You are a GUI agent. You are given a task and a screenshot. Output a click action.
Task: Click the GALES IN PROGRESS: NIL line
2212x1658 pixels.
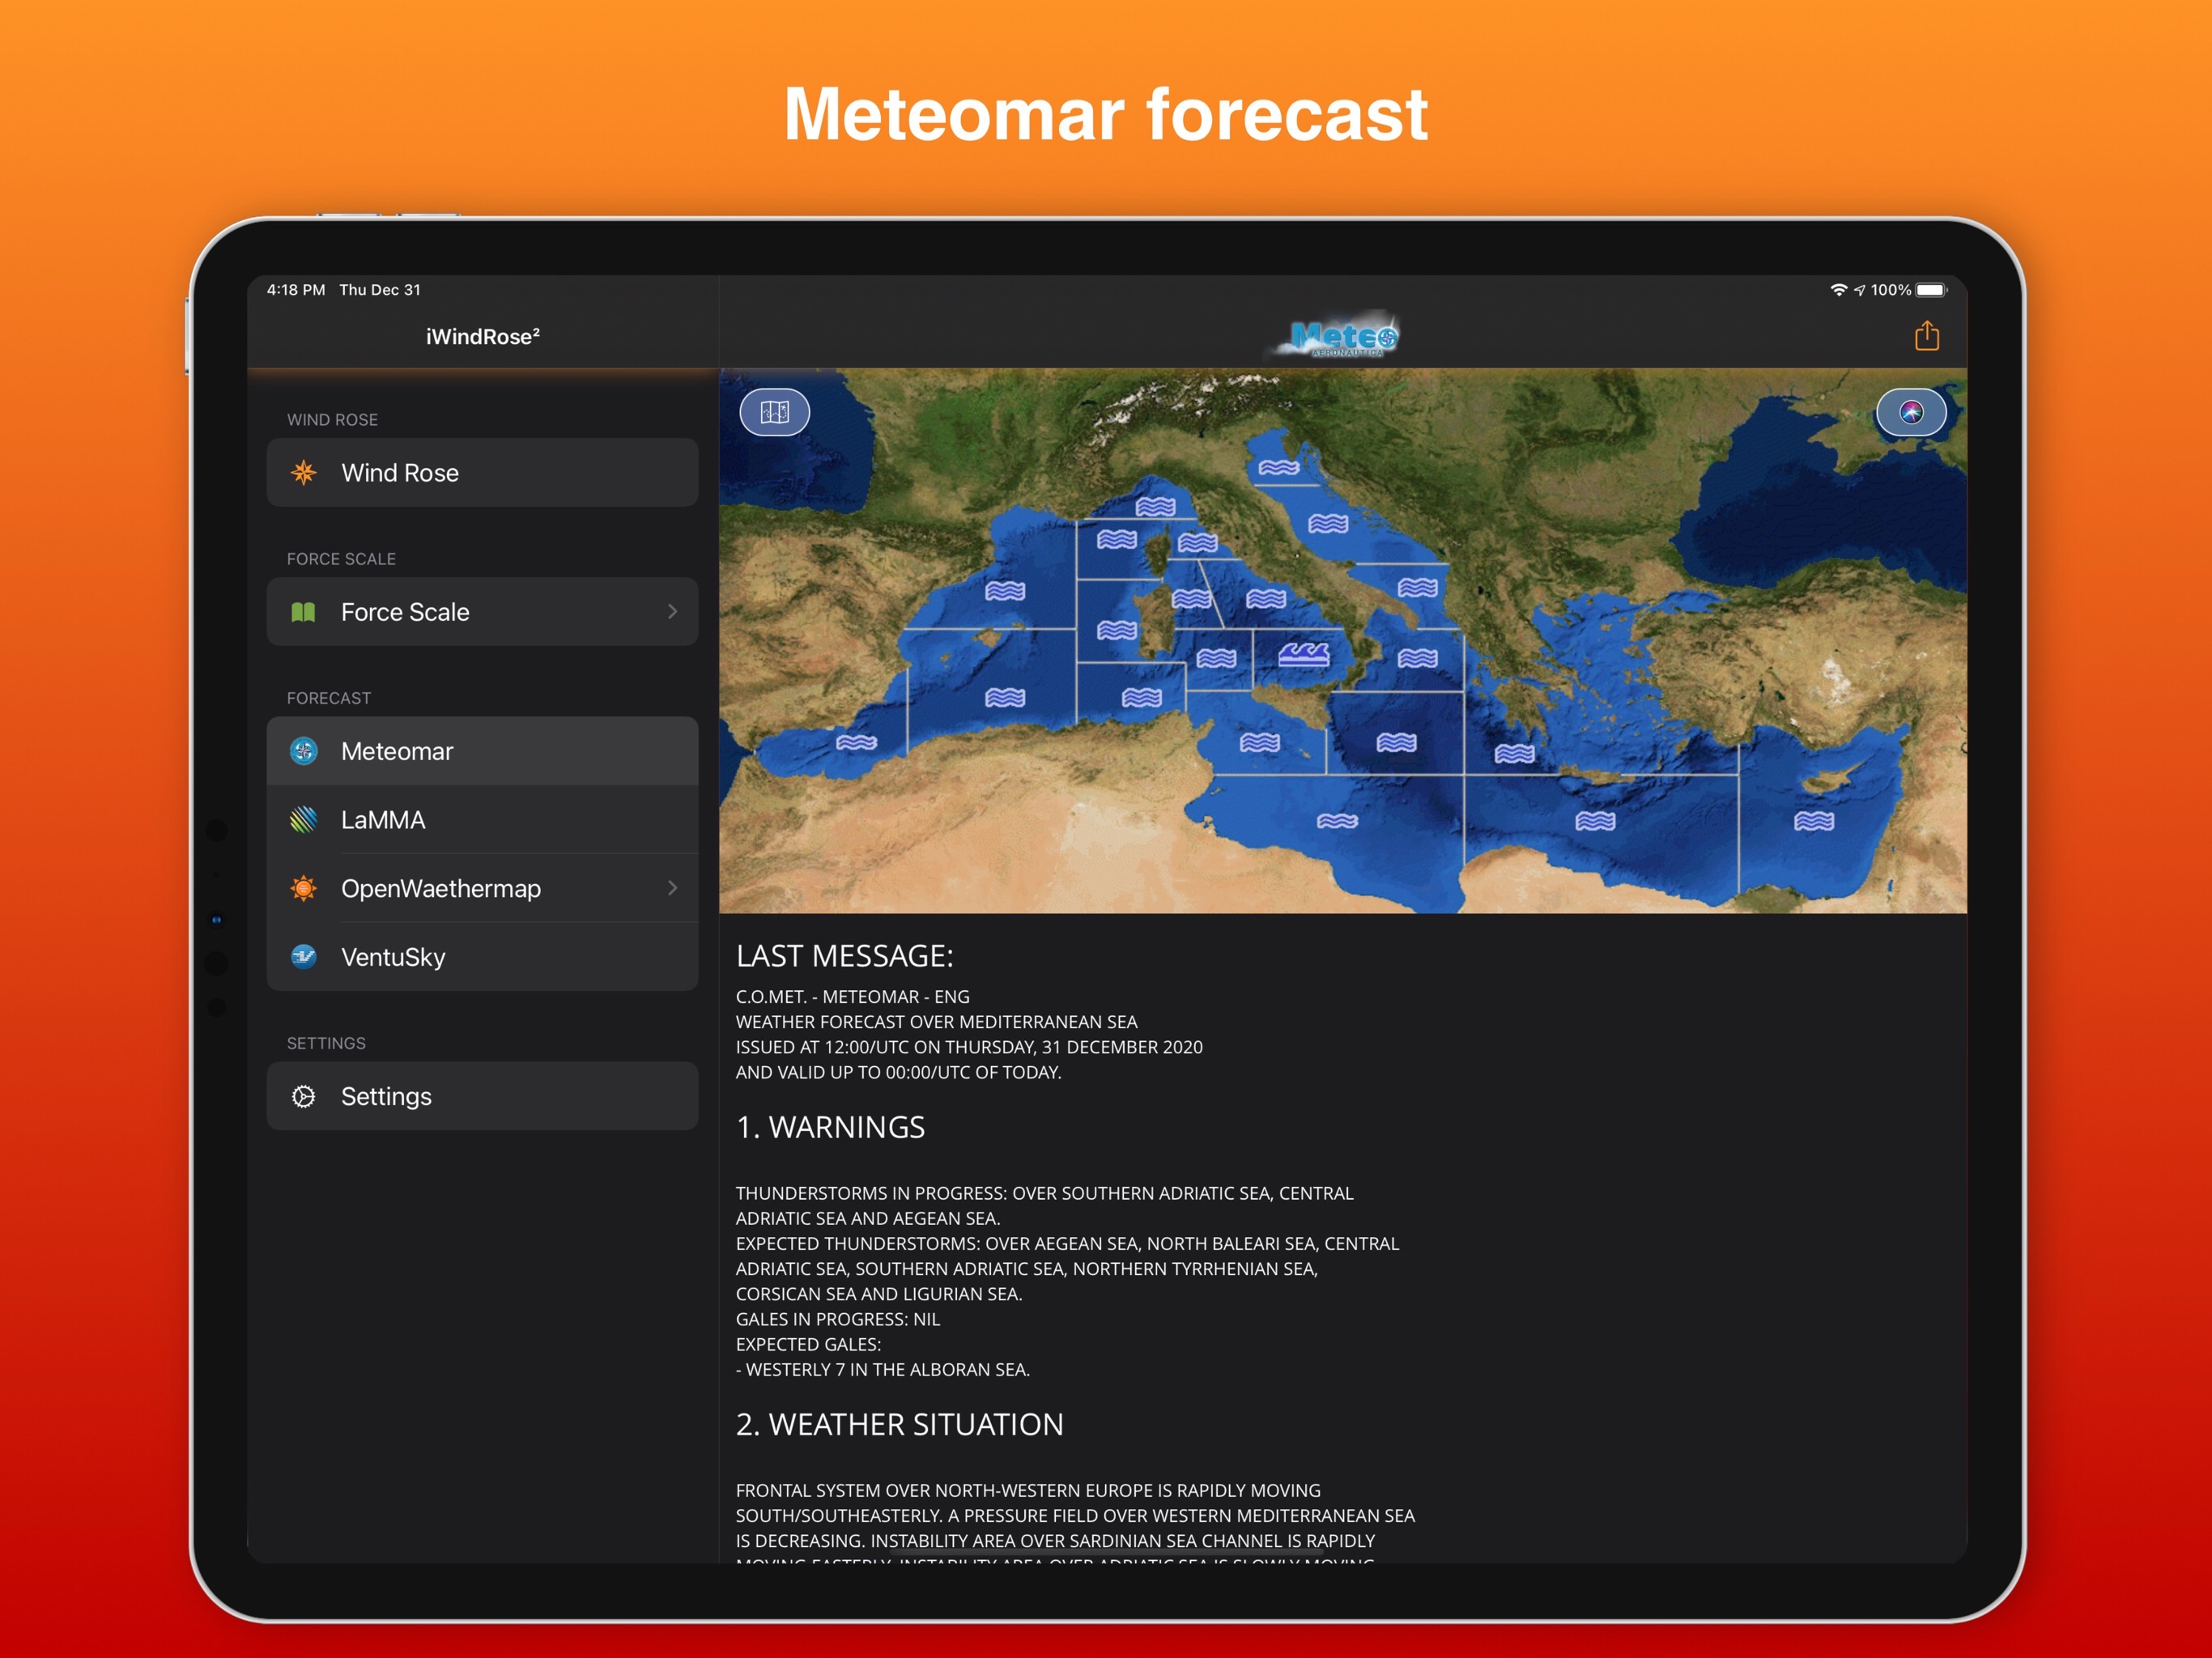(x=838, y=1319)
